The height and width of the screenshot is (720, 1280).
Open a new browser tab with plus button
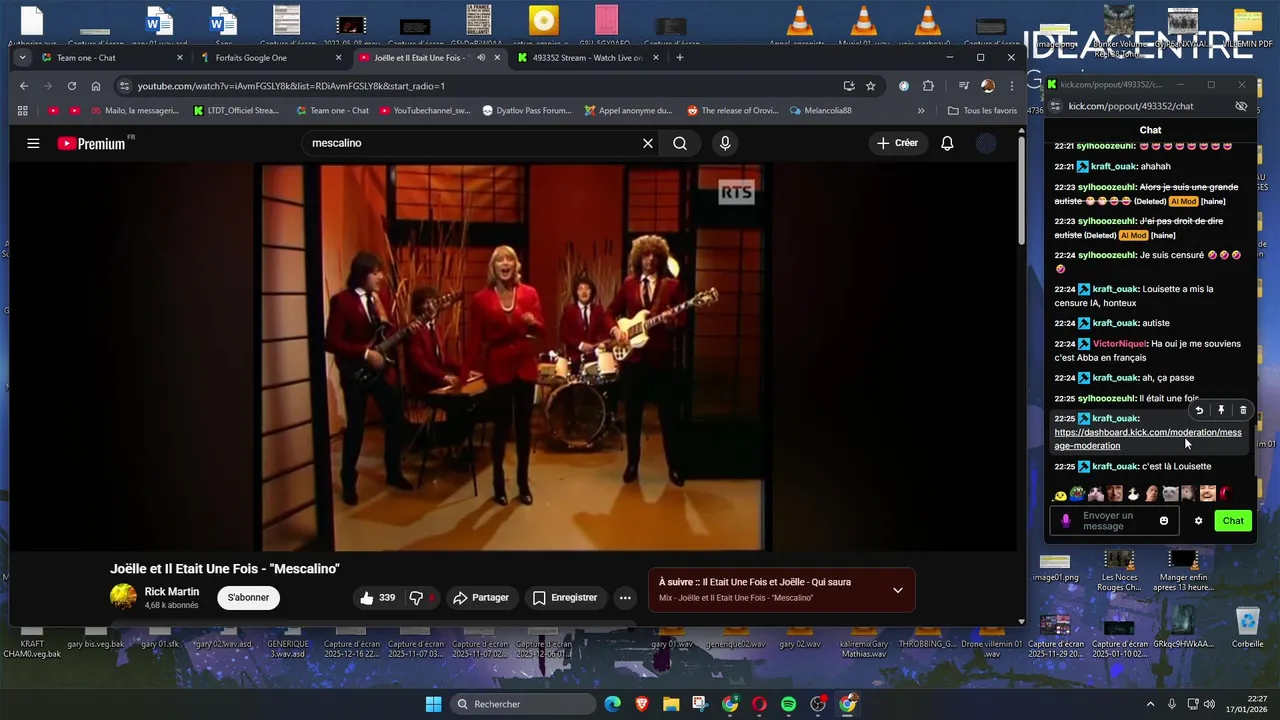pyautogui.click(x=680, y=58)
